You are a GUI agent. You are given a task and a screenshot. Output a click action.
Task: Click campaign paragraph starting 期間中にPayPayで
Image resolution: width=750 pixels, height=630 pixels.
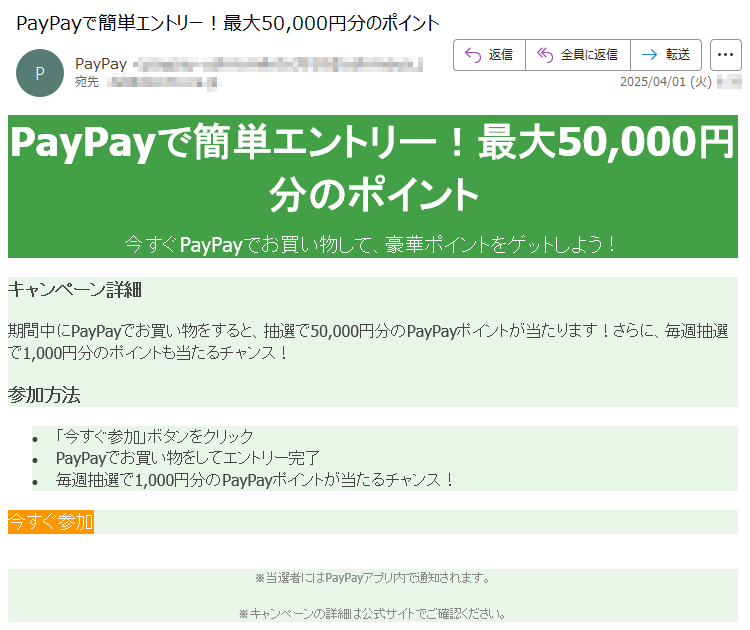(x=368, y=342)
